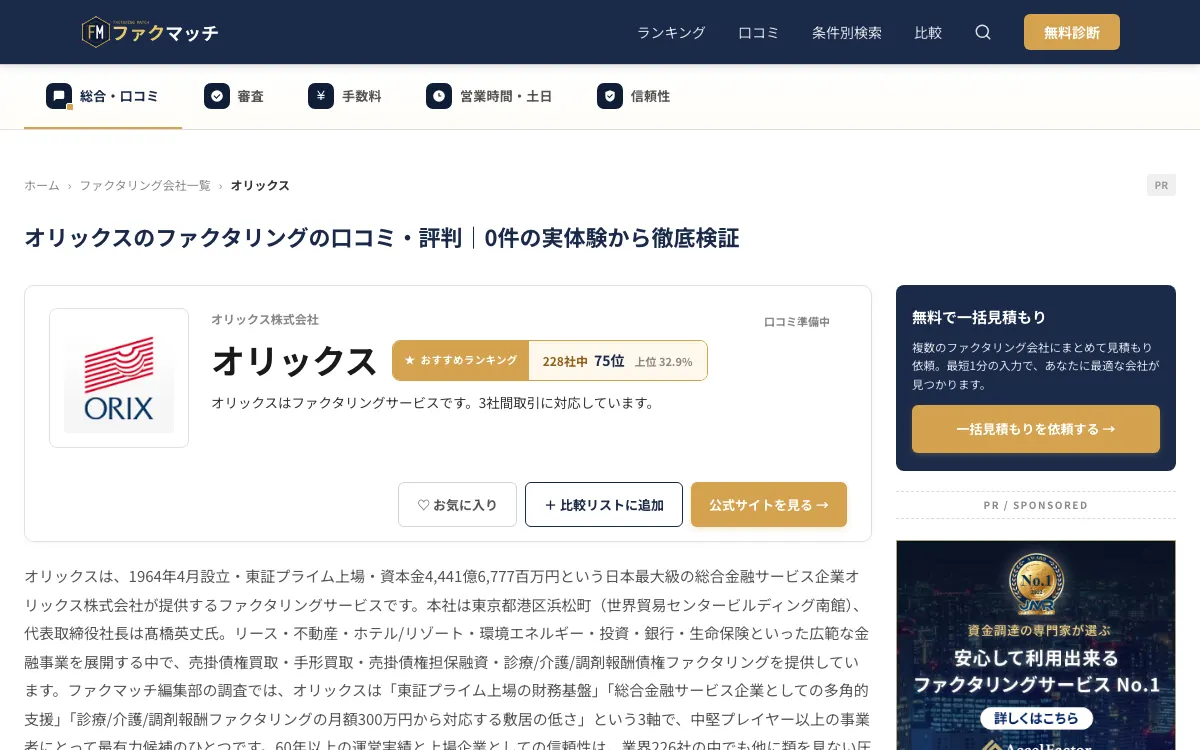Viewport: 1200px width, 750px height.
Task: Click the 無料診断 button
Action: point(1072,32)
